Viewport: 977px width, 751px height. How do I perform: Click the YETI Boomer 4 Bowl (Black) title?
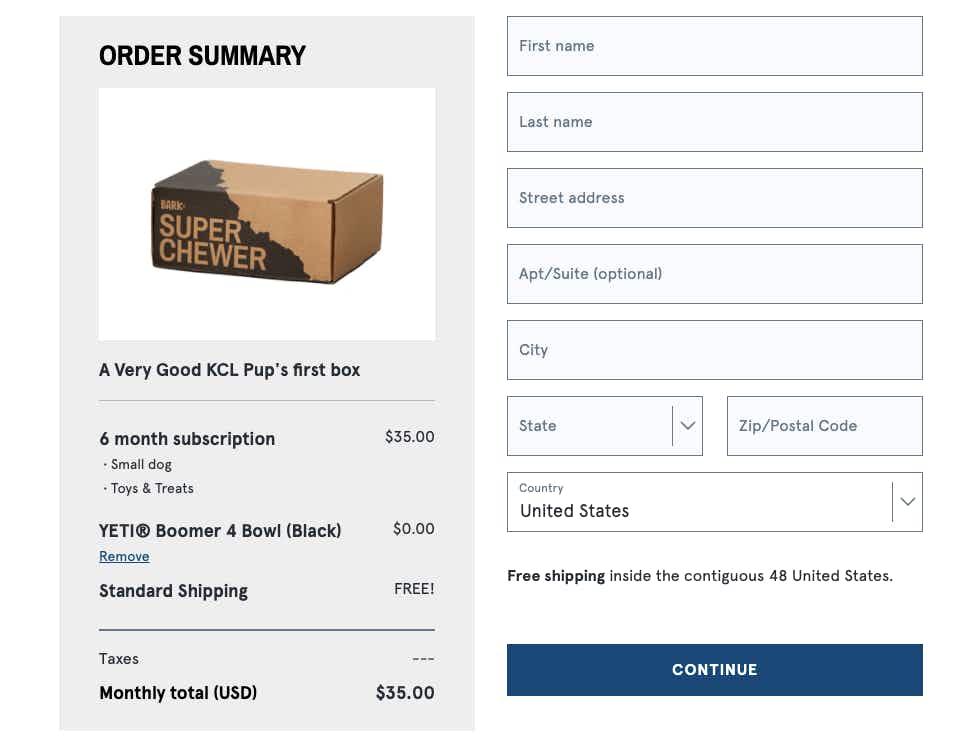220,531
